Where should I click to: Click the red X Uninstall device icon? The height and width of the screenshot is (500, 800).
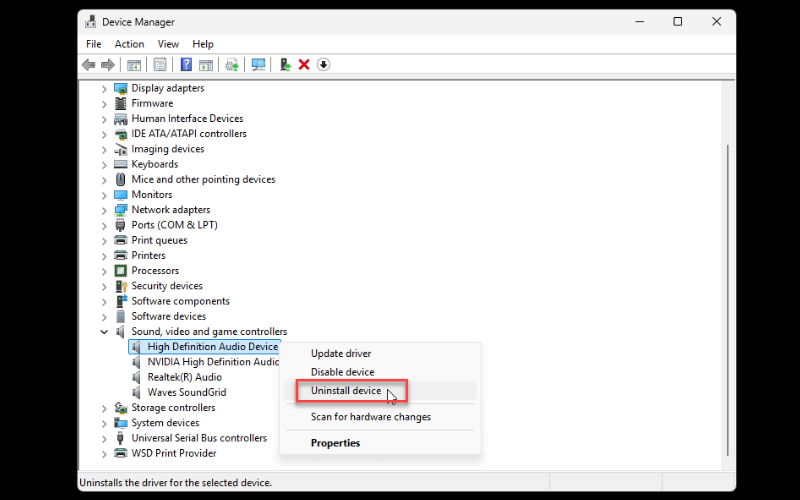tap(304, 65)
